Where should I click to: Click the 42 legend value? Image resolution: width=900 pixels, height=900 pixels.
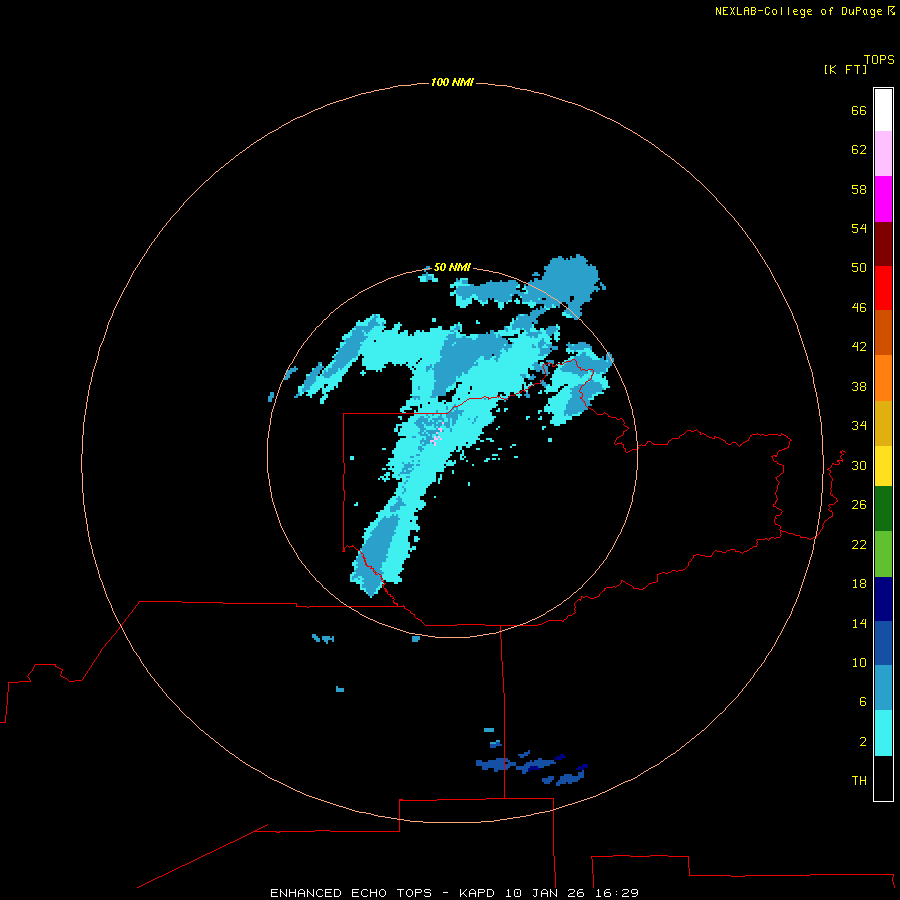click(859, 347)
